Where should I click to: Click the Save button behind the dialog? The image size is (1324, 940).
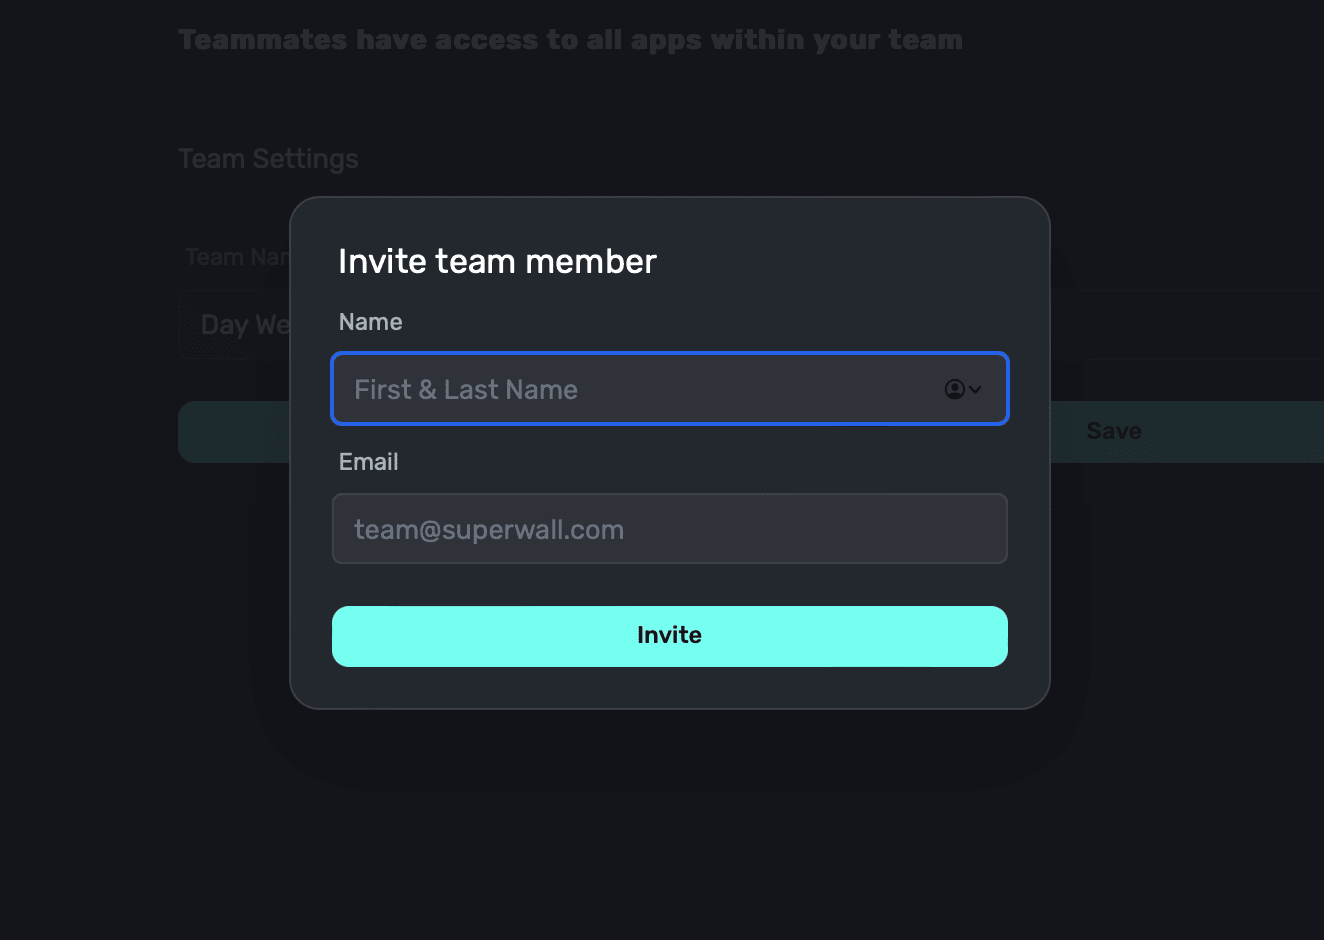pos(1114,431)
